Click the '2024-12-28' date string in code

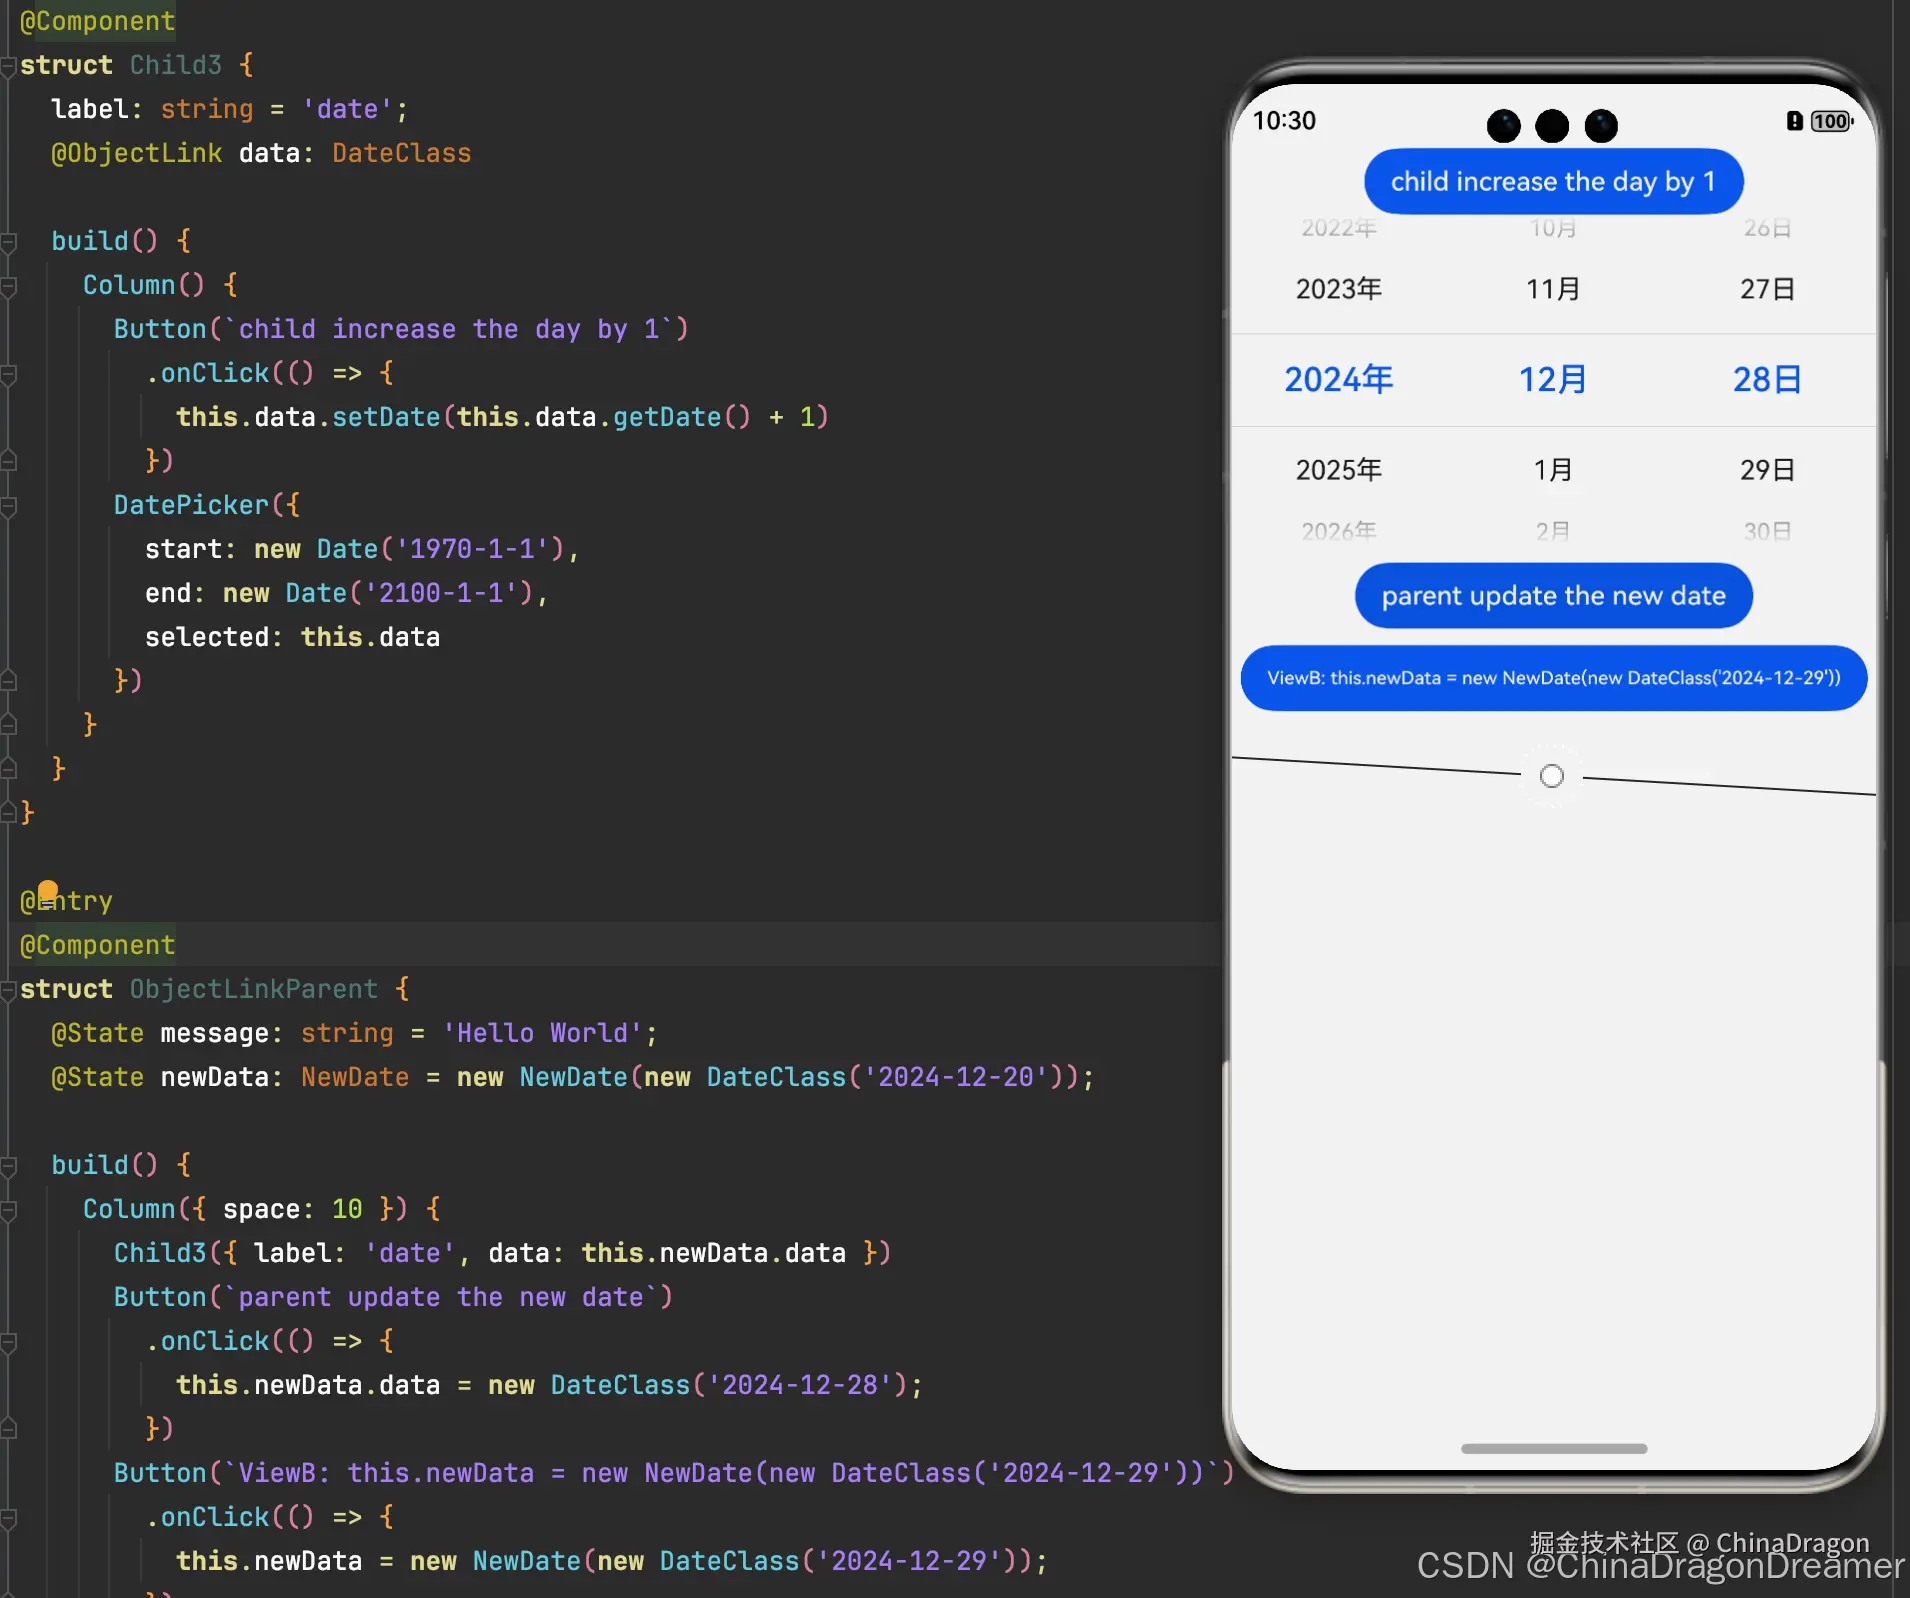tap(800, 1385)
